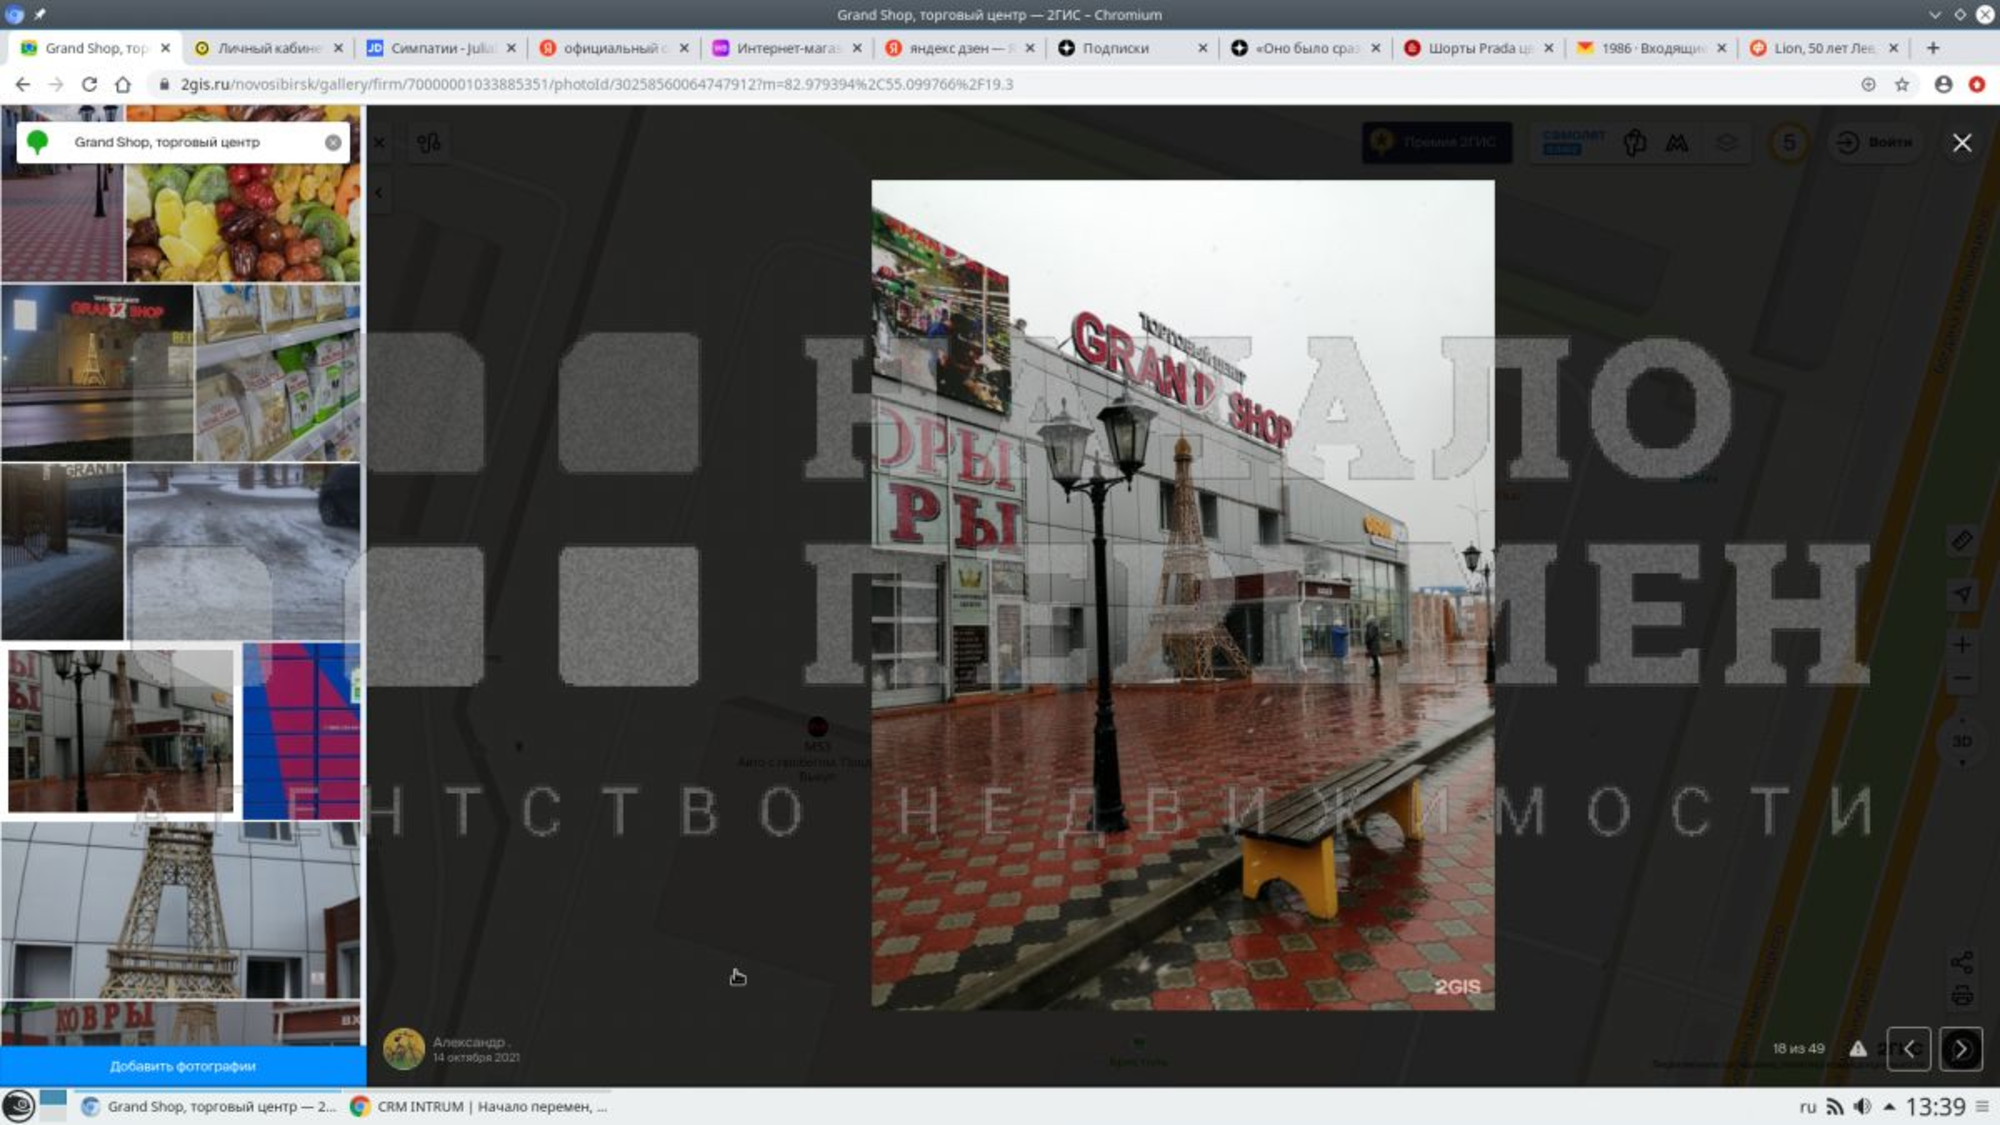
Task: Switch to the Личный кабинет tab
Action: [267, 48]
